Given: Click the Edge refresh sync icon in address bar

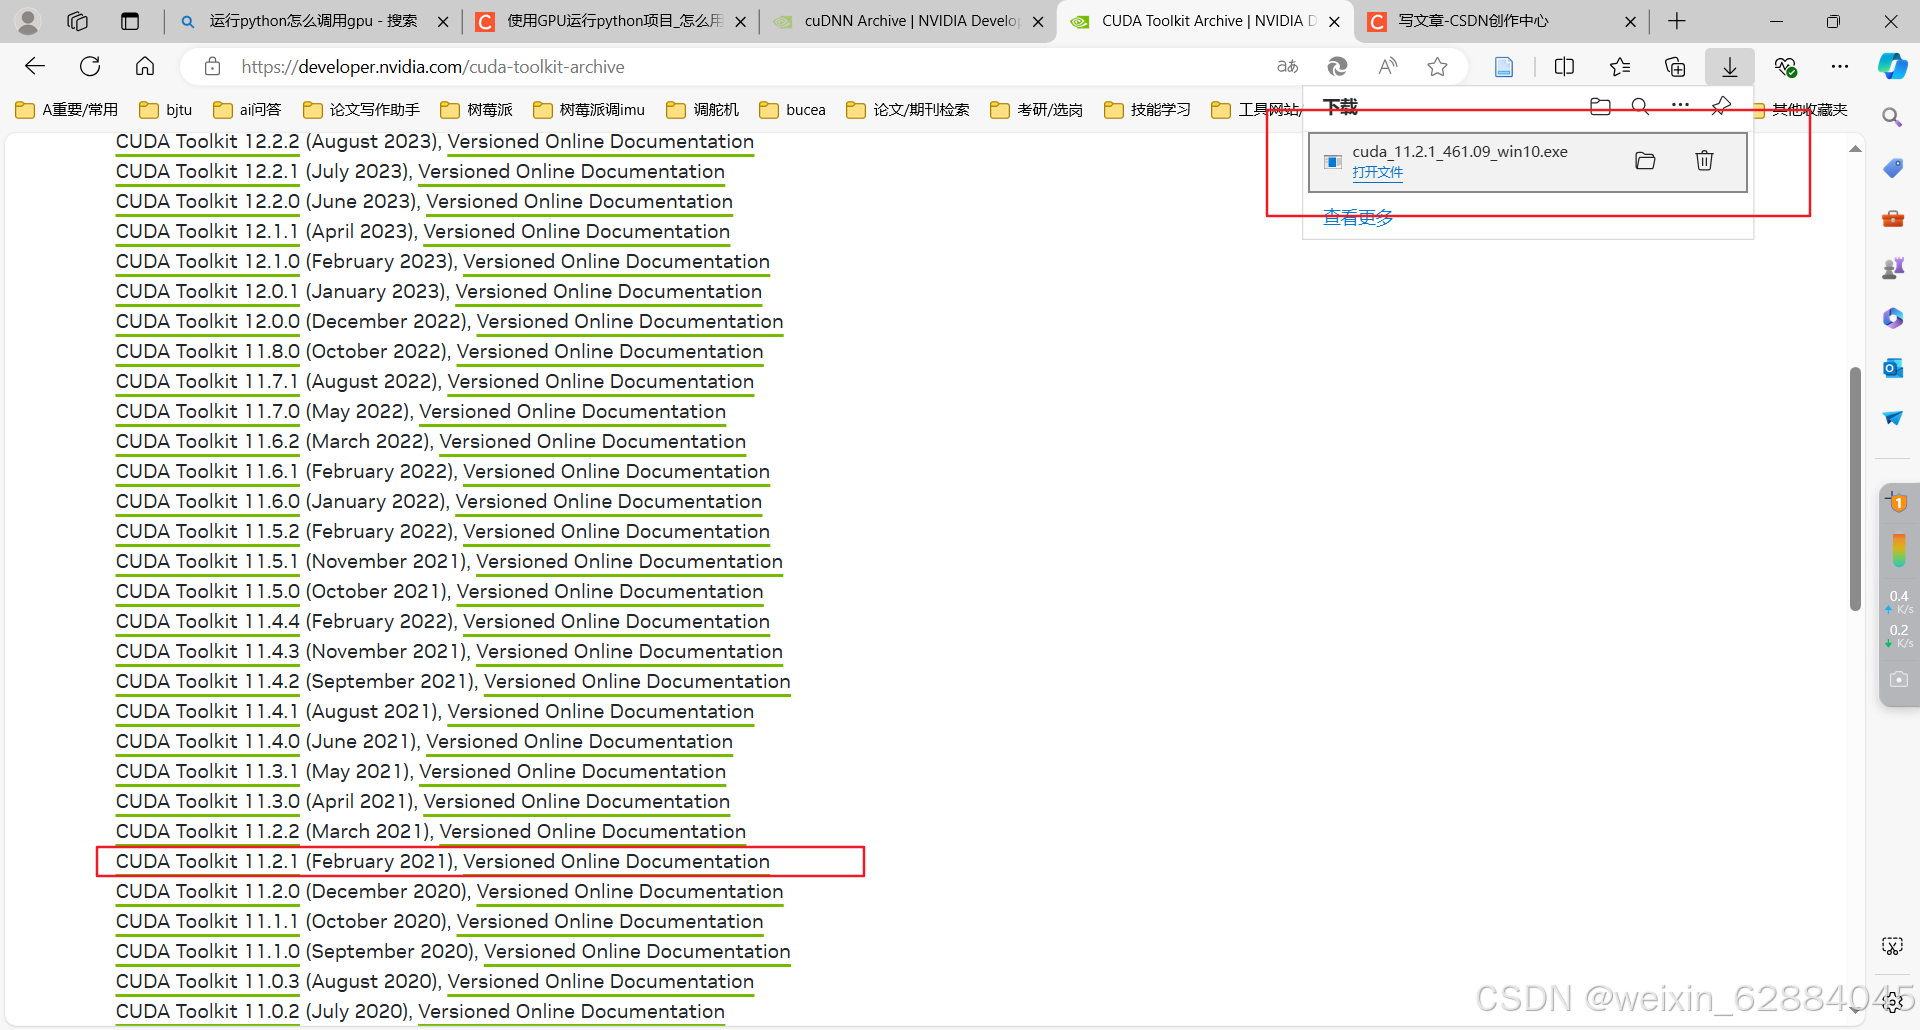Looking at the screenshot, I should click(1337, 67).
